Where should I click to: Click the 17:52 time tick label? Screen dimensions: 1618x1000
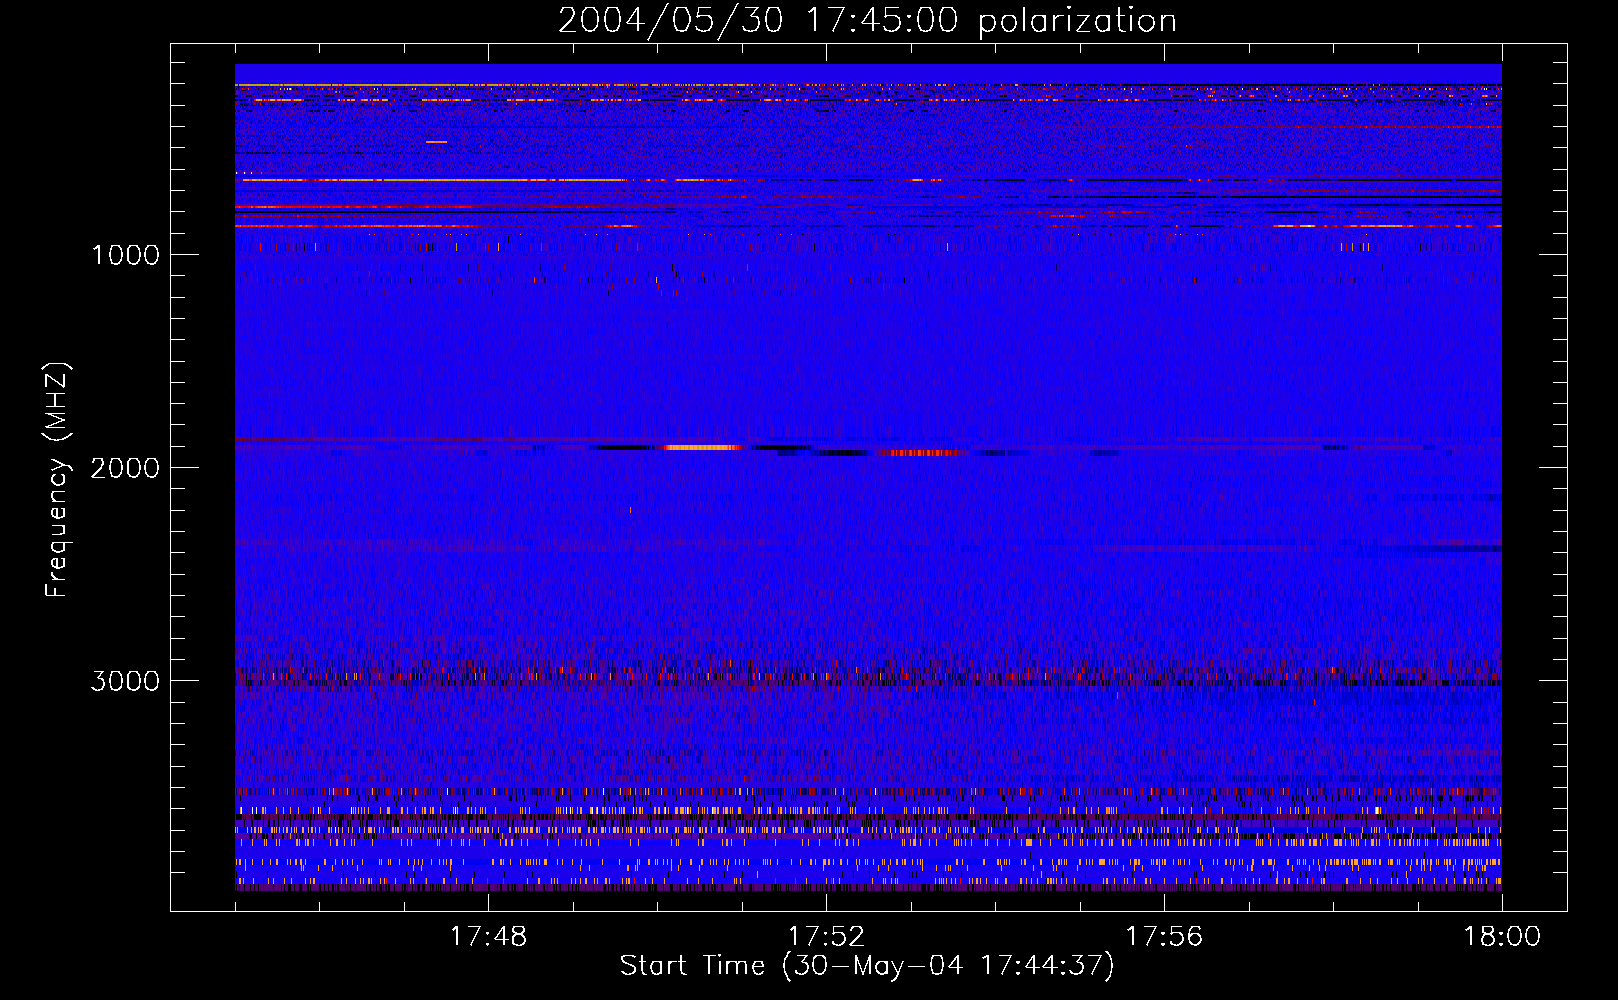coord(826,937)
